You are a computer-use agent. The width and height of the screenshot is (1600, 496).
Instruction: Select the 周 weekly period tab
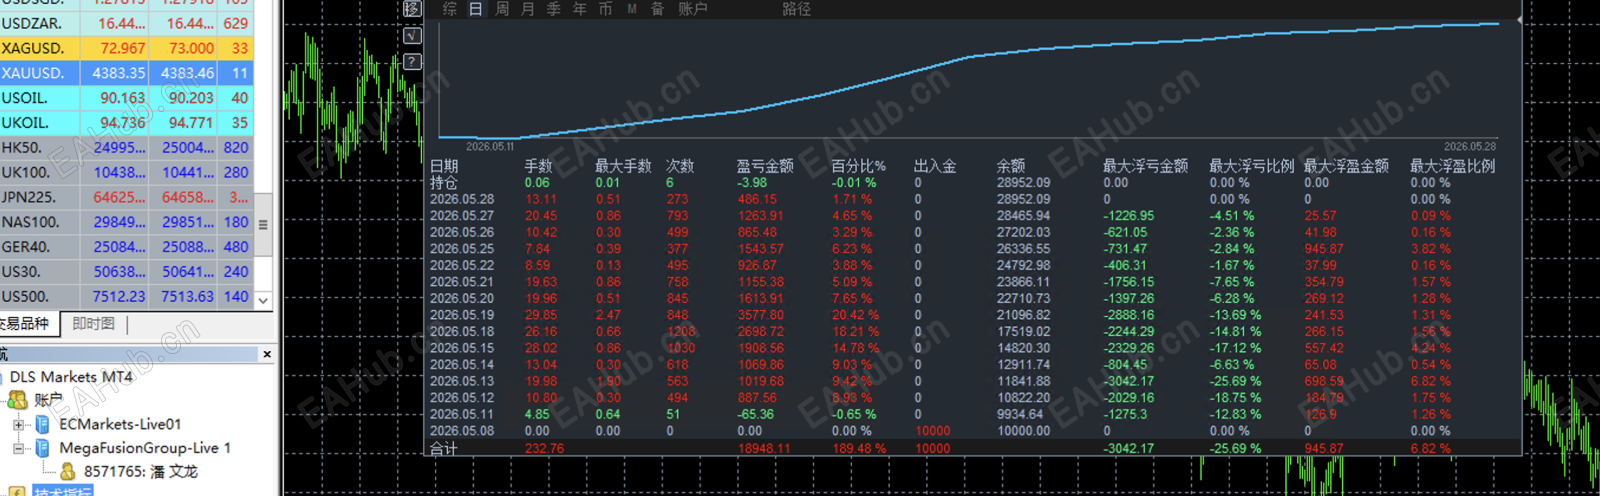click(x=502, y=9)
